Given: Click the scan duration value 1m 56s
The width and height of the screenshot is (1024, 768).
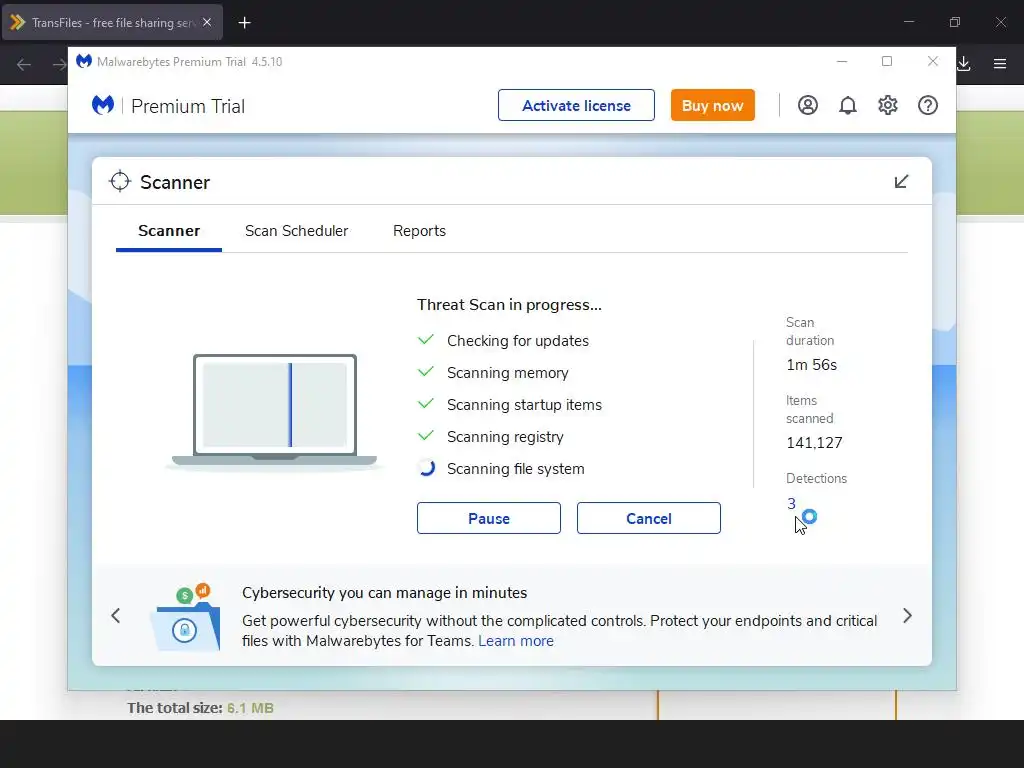Looking at the screenshot, I should click(x=812, y=365).
